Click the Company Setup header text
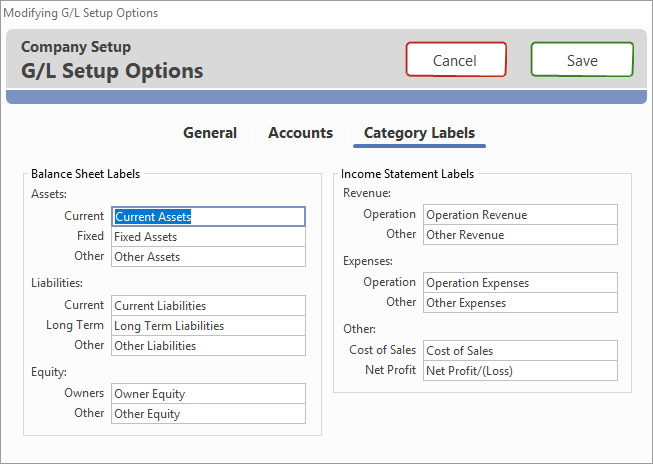653x464 pixels. [76, 47]
